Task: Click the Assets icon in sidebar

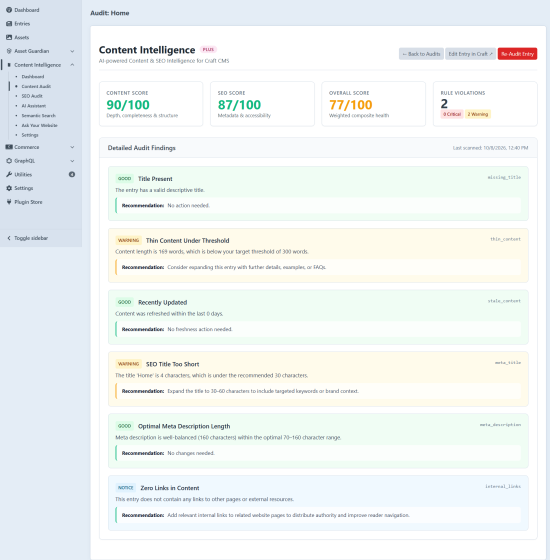Action: 9,37
